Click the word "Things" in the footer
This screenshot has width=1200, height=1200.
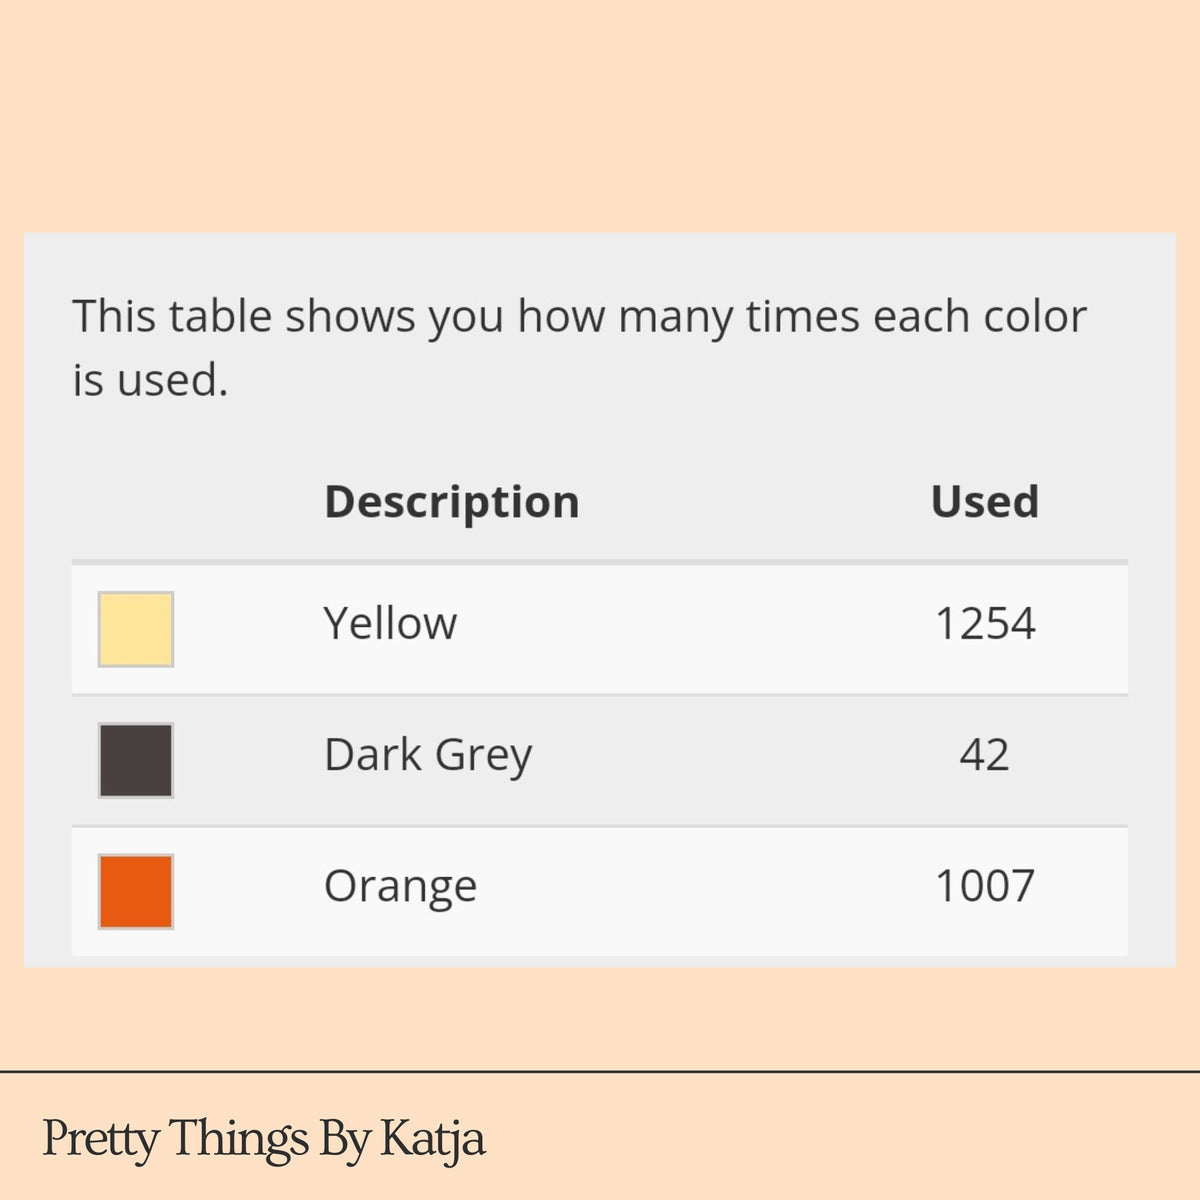point(238,1140)
